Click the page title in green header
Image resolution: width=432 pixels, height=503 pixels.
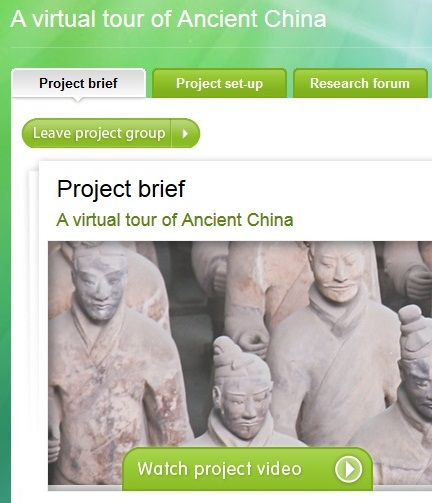coord(168,19)
